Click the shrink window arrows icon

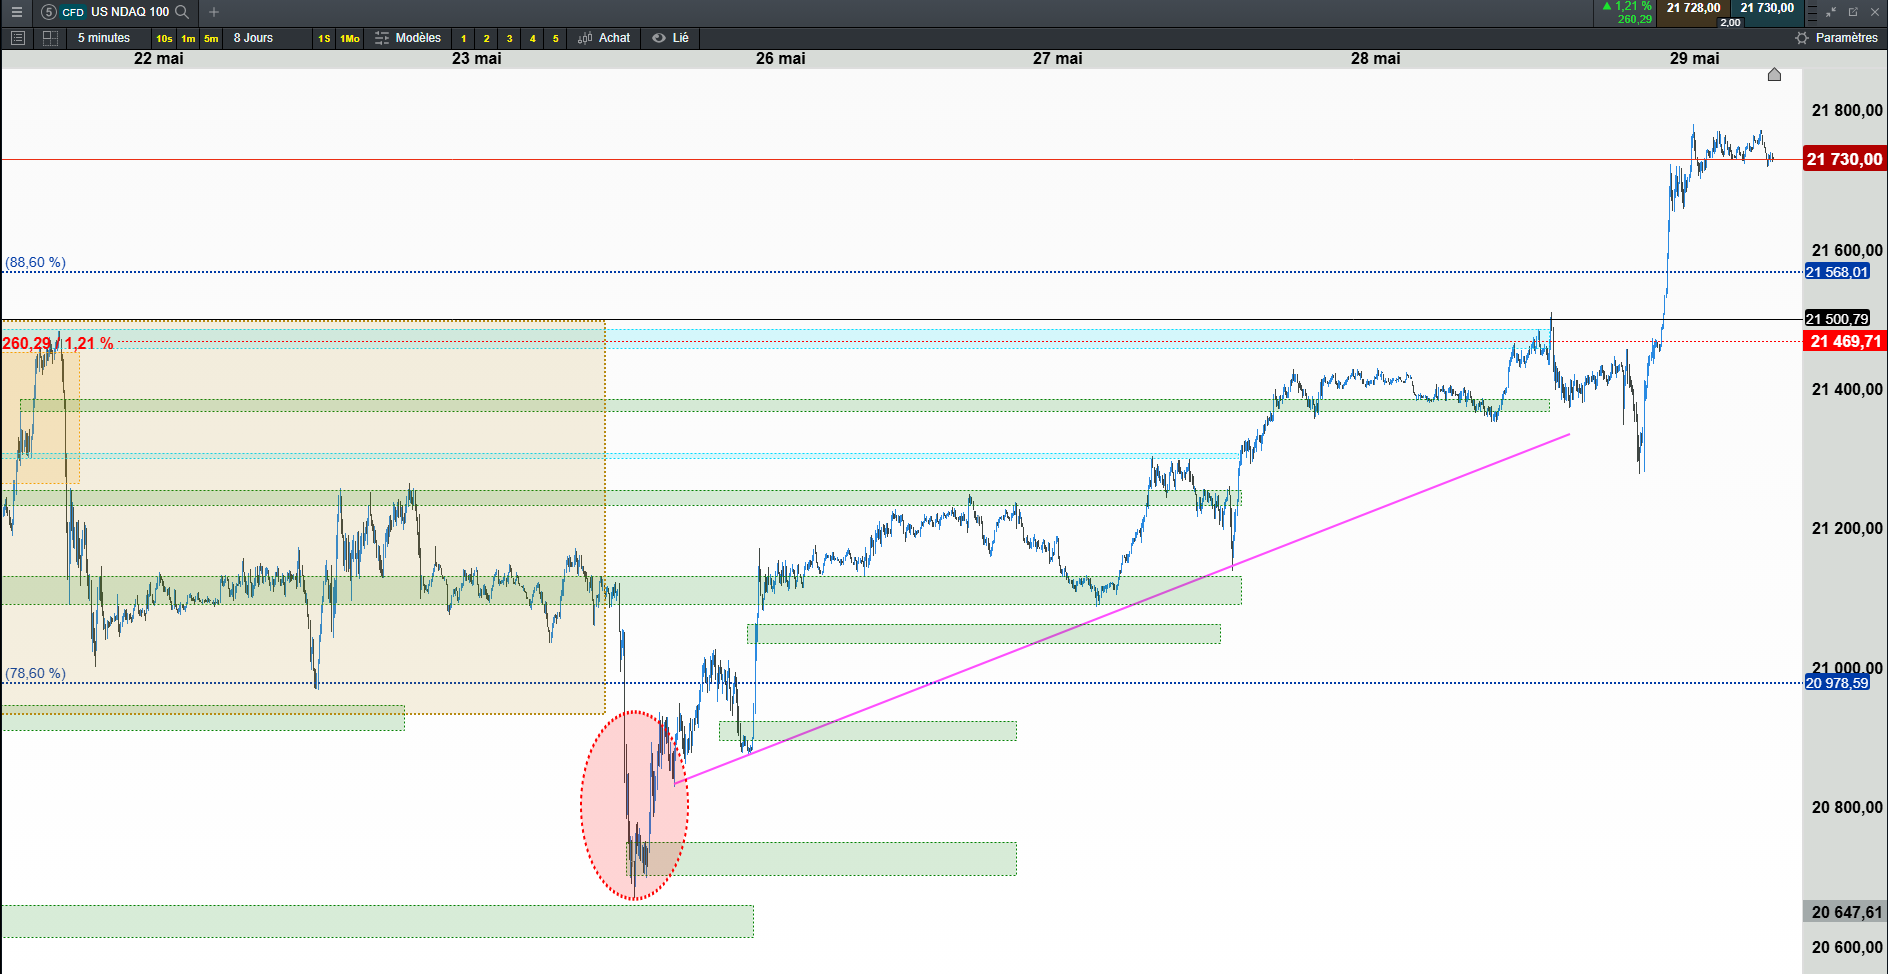click(x=1831, y=12)
